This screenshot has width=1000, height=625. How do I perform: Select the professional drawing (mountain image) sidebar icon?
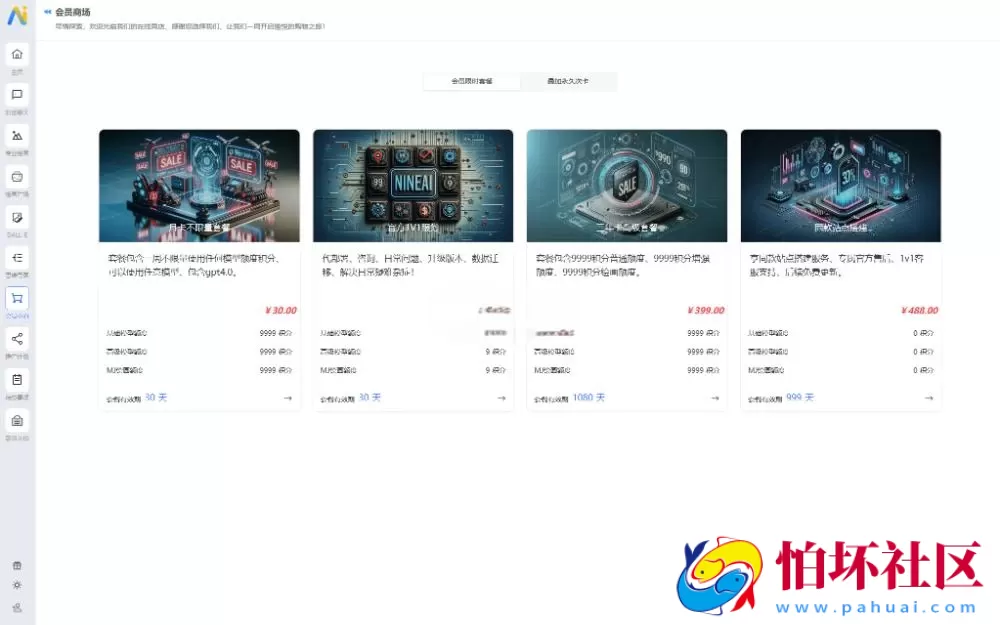17,135
